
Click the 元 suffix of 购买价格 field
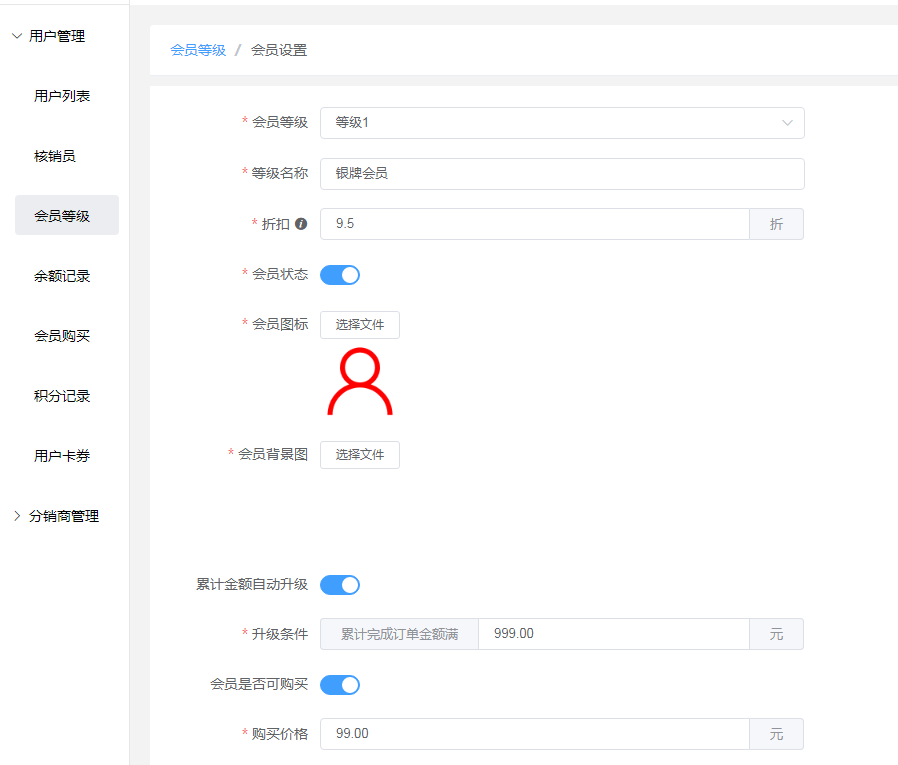776,734
